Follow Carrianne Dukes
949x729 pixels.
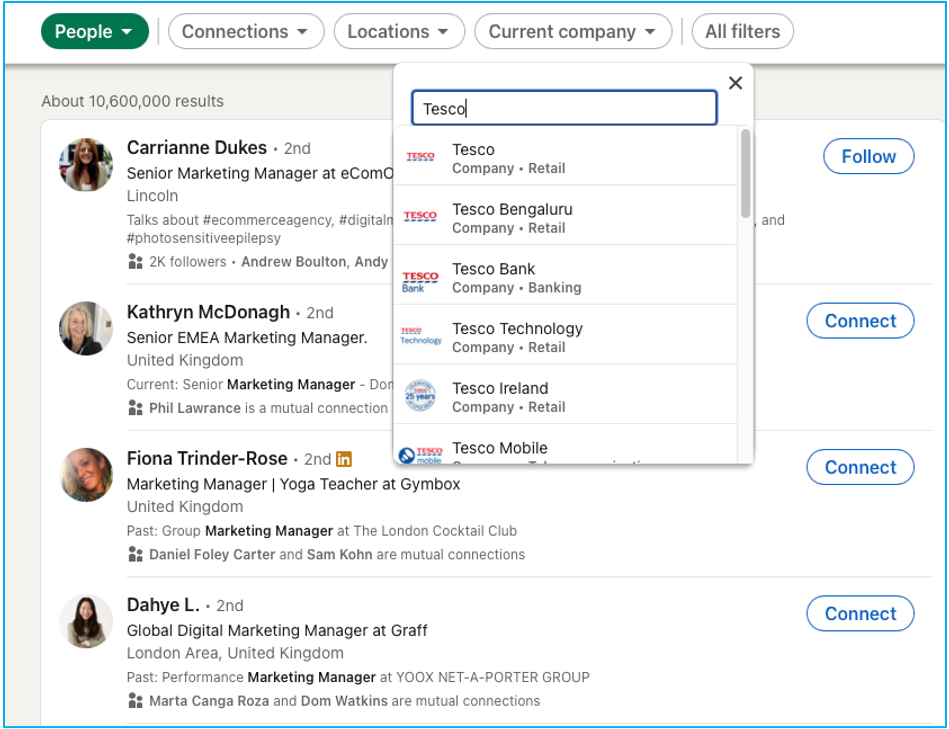[x=869, y=156]
